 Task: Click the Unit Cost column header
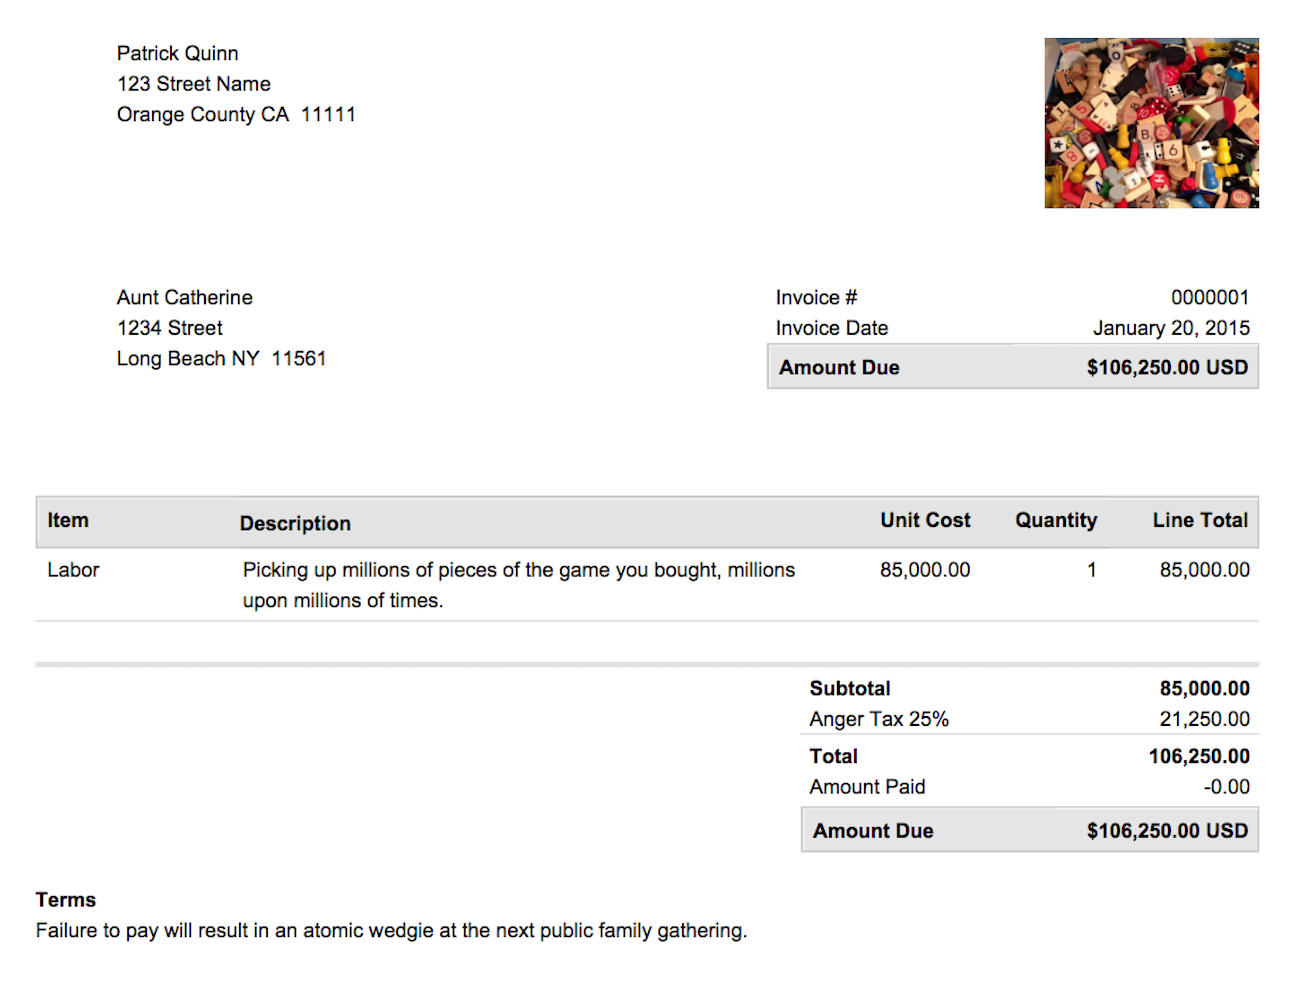pyautogui.click(x=925, y=520)
